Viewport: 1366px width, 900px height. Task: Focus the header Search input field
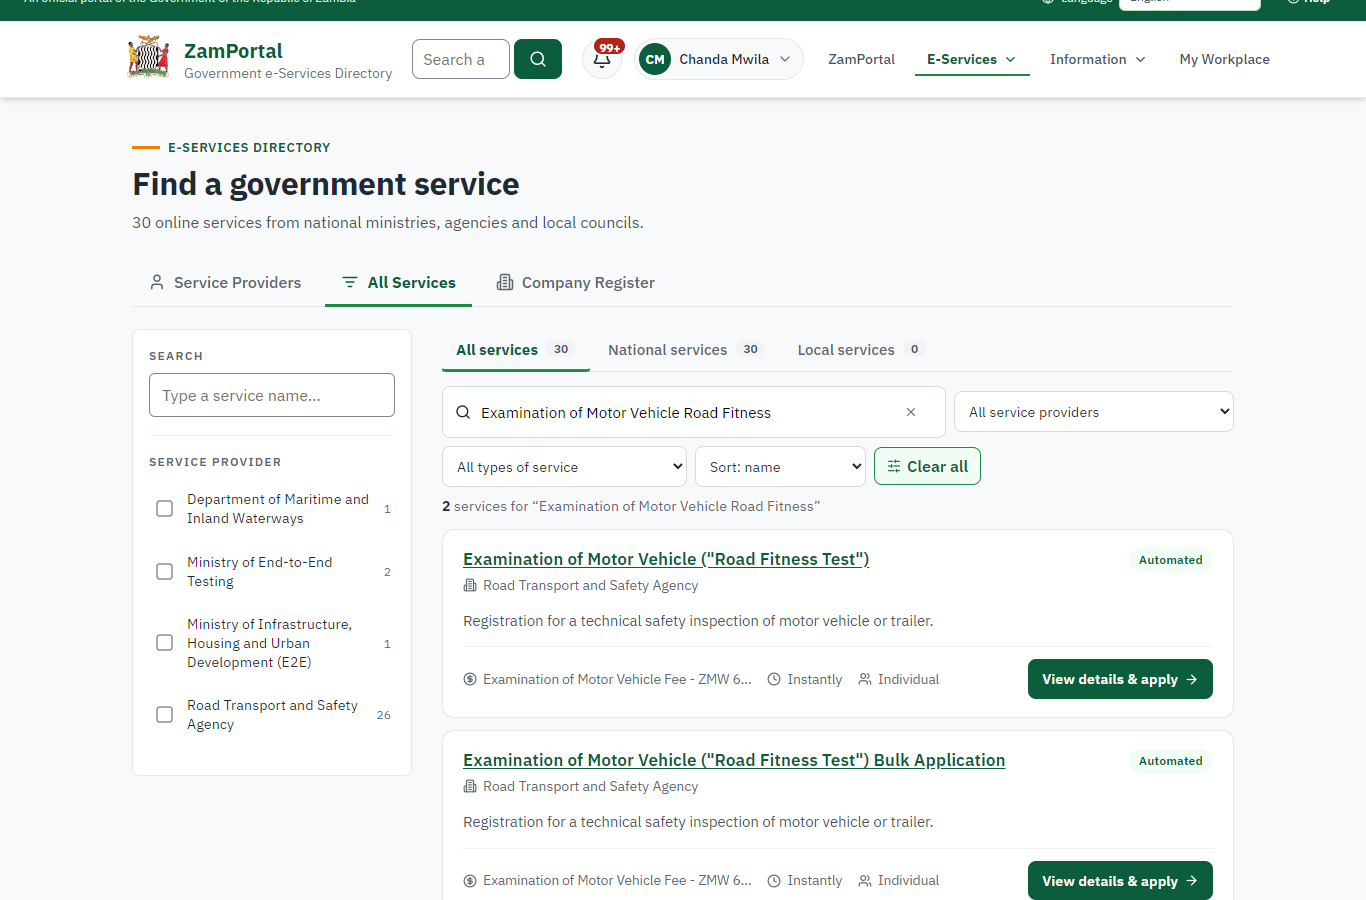461,59
